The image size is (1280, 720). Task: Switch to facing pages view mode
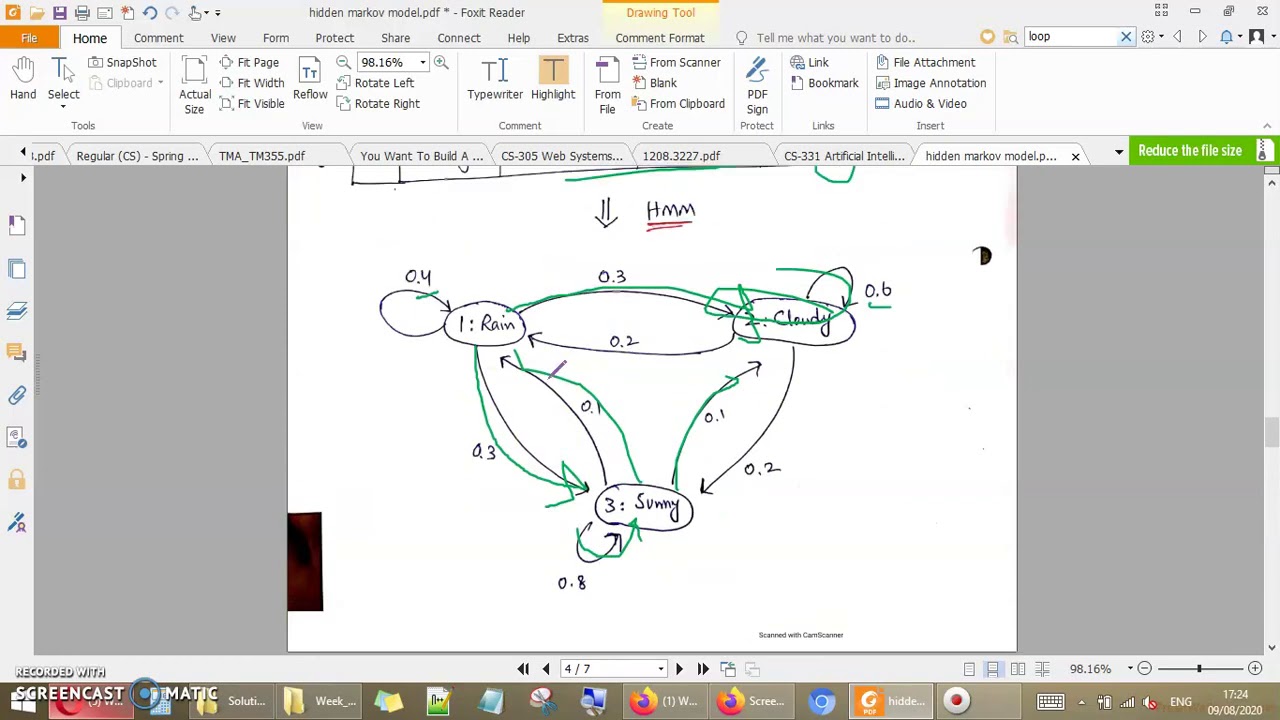coord(1018,668)
